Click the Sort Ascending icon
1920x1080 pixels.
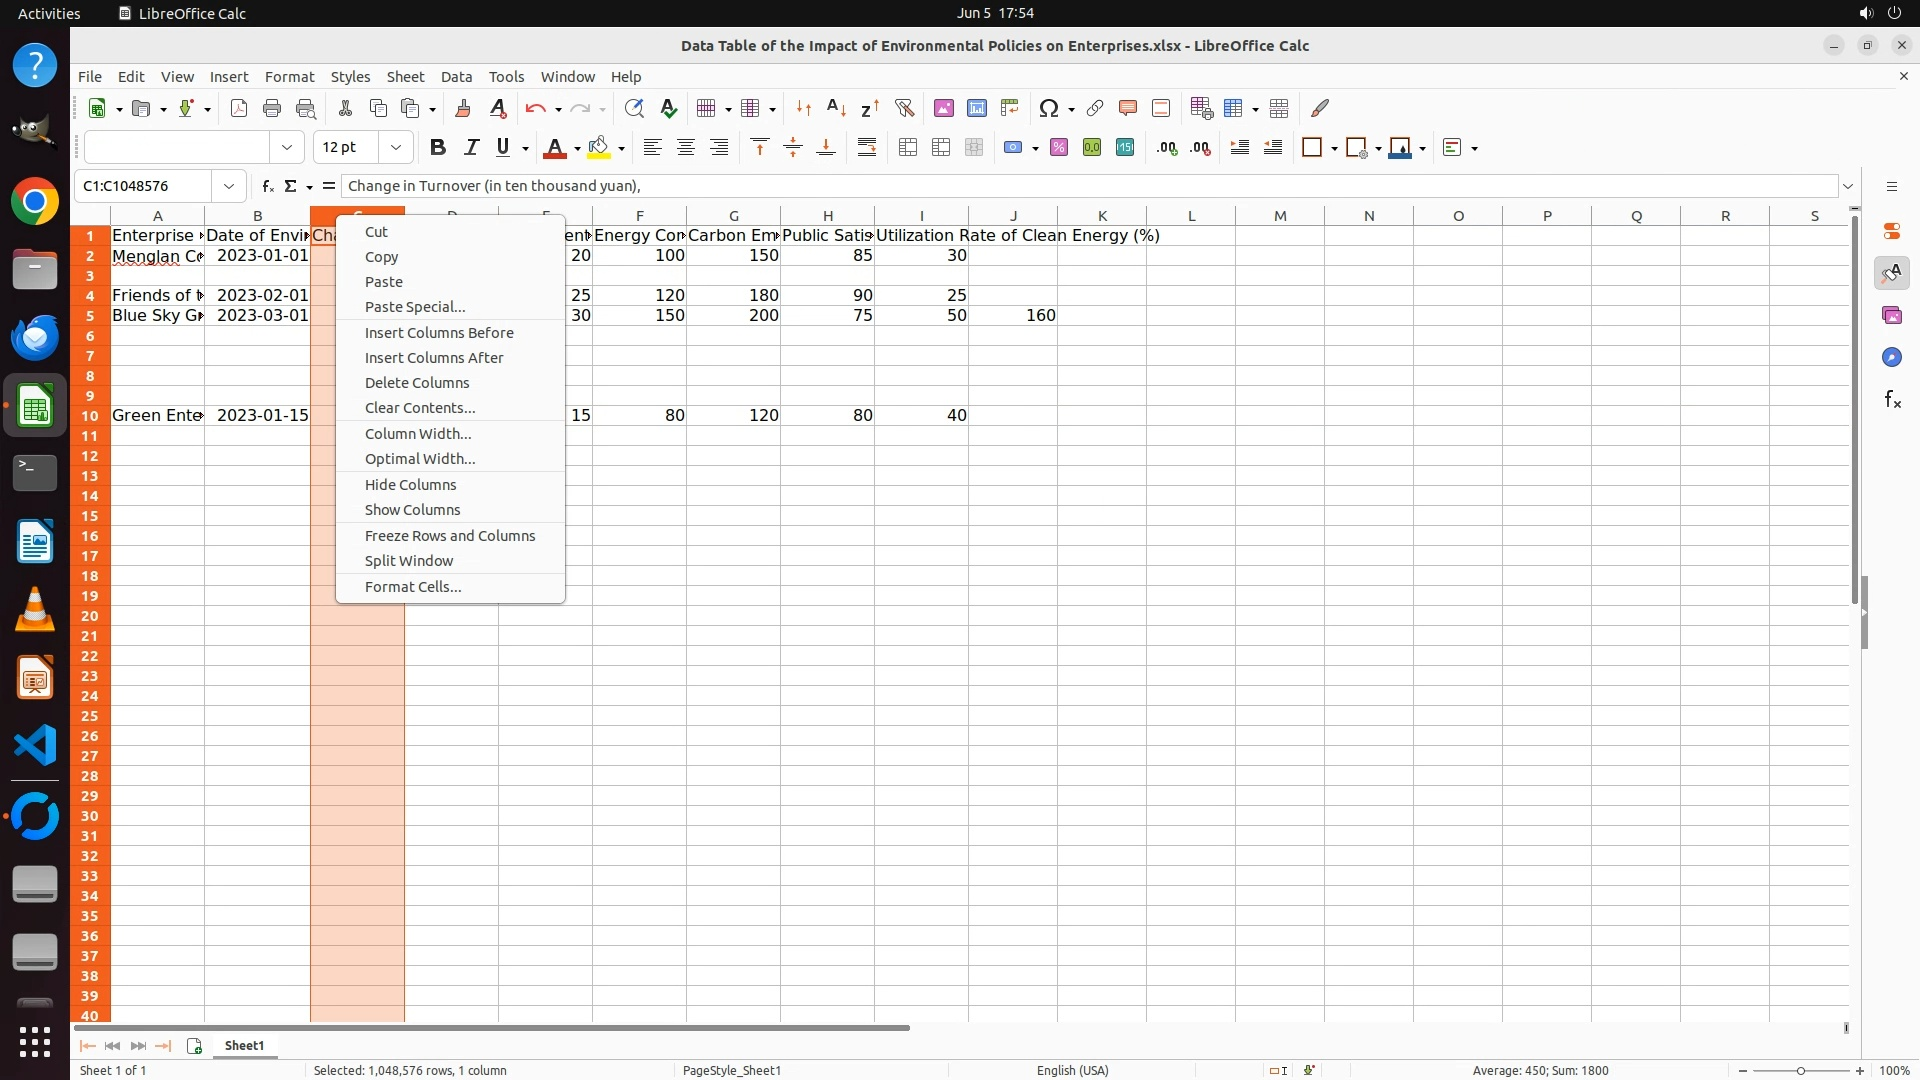coord(837,108)
